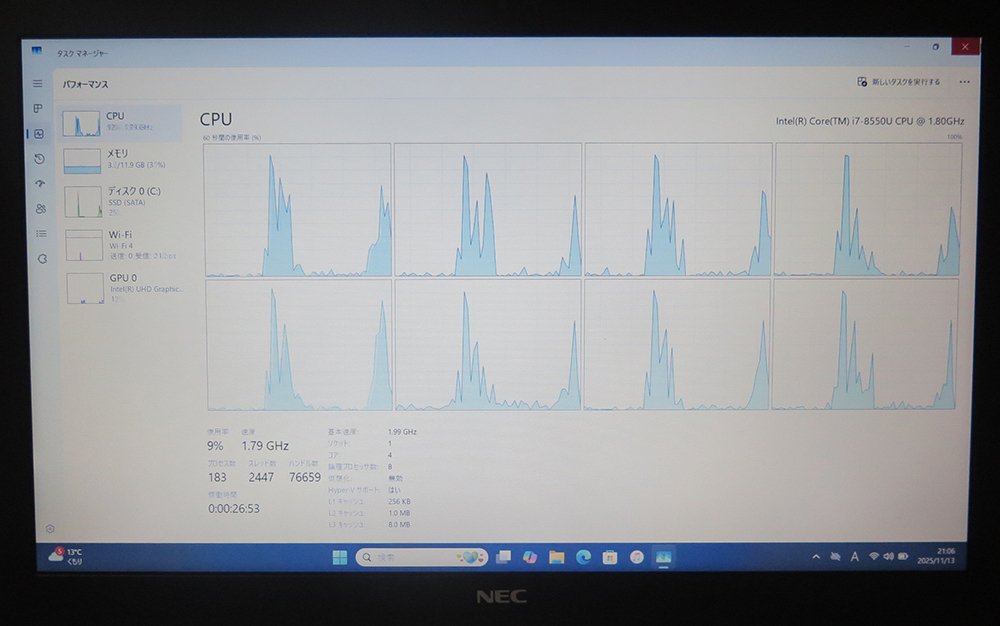Open the three-dot more options menu
Viewport: 1000px width, 626px height.
[964, 82]
